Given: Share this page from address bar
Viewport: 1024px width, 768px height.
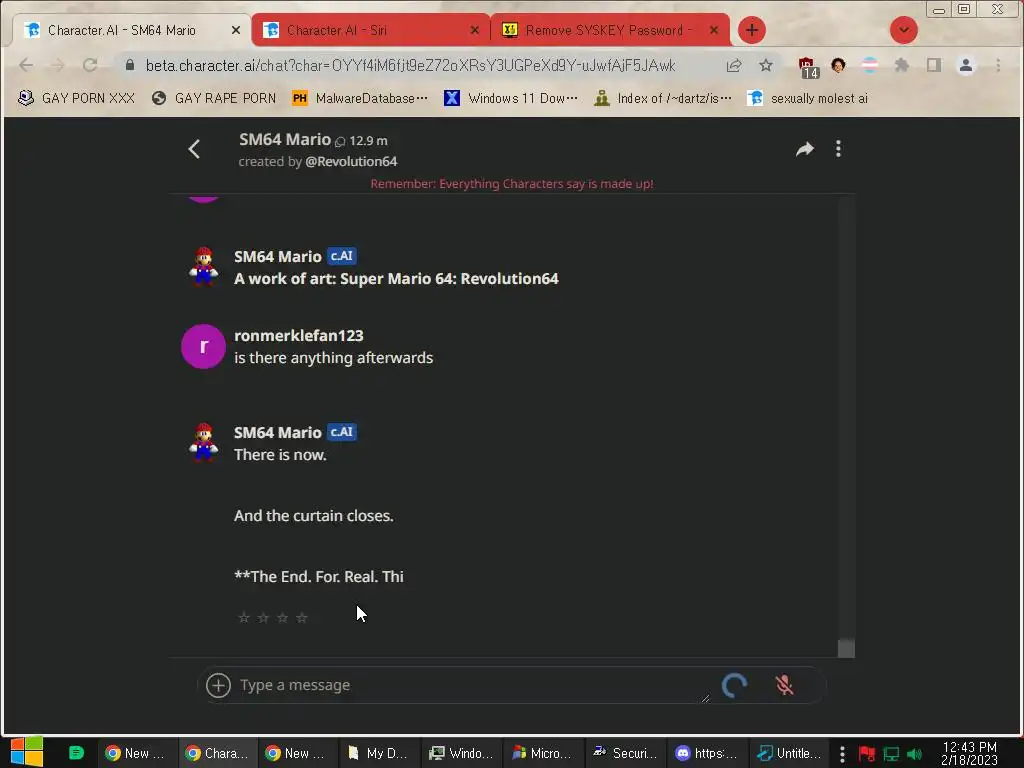Looking at the screenshot, I should click(734, 65).
